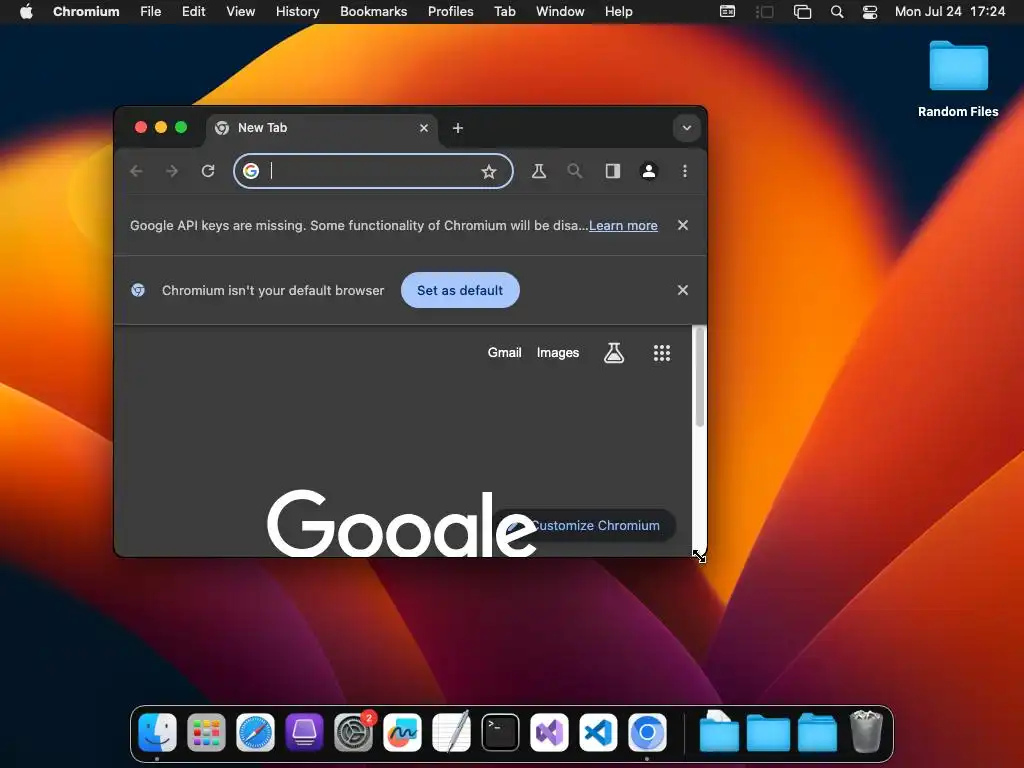Viewport: 1024px width, 768px height.
Task: Dismiss the Google API keys warning
Action: pos(683,225)
